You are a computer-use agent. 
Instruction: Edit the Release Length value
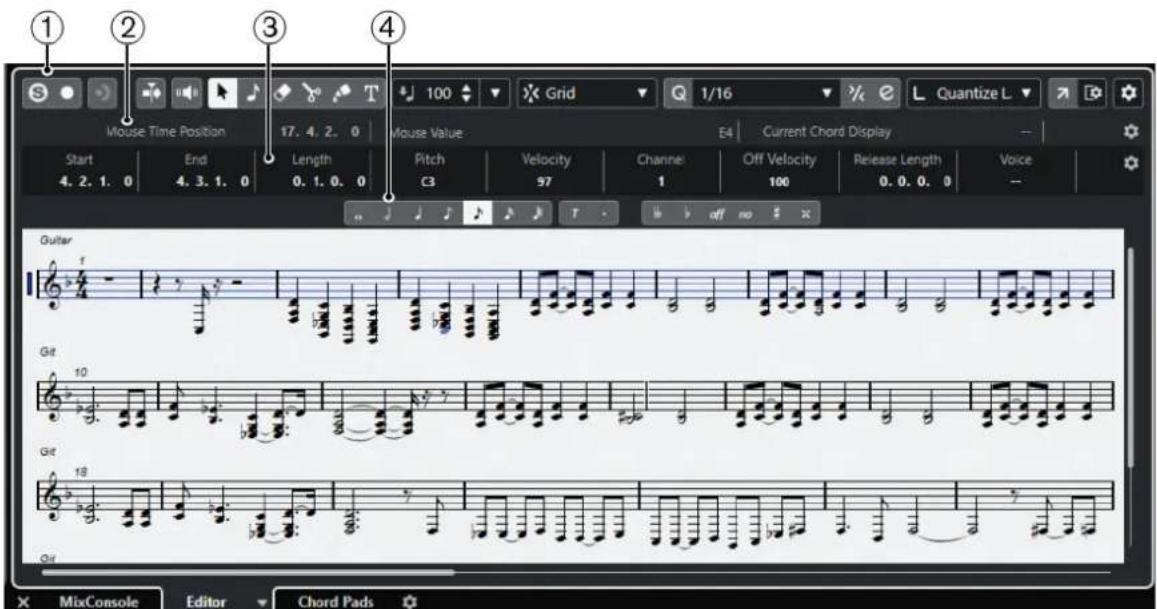point(915,182)
